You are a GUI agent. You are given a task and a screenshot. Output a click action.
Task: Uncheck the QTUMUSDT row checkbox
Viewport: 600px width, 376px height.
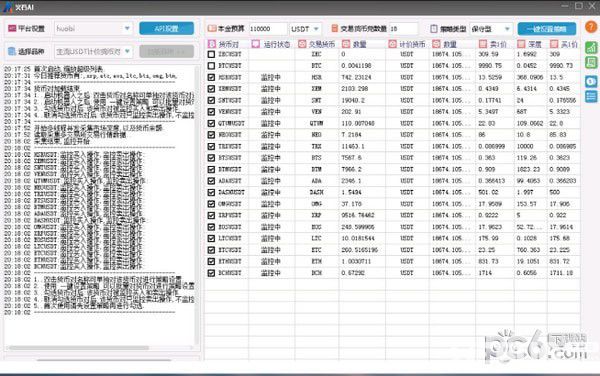(x=211, y=123)
